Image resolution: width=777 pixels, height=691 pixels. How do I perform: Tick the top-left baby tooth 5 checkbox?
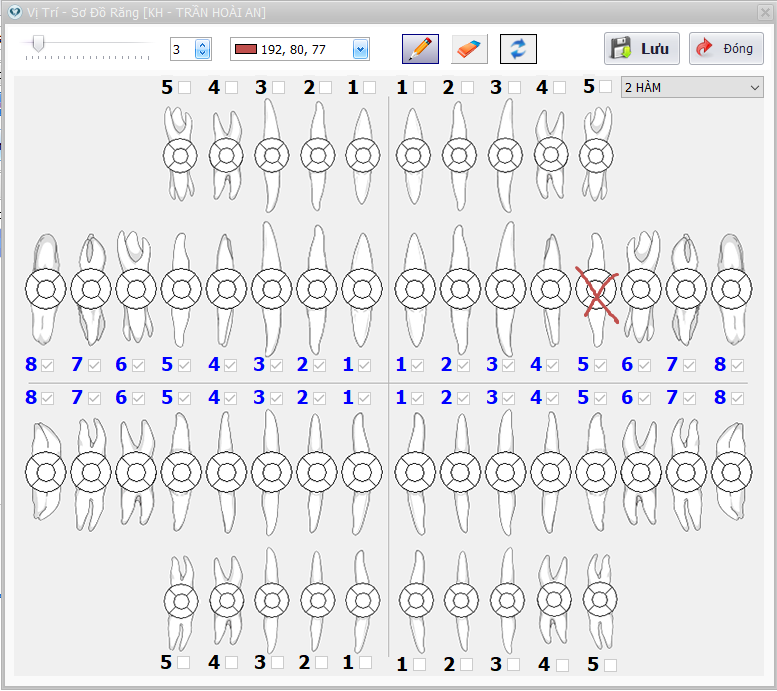coord(184,88)
